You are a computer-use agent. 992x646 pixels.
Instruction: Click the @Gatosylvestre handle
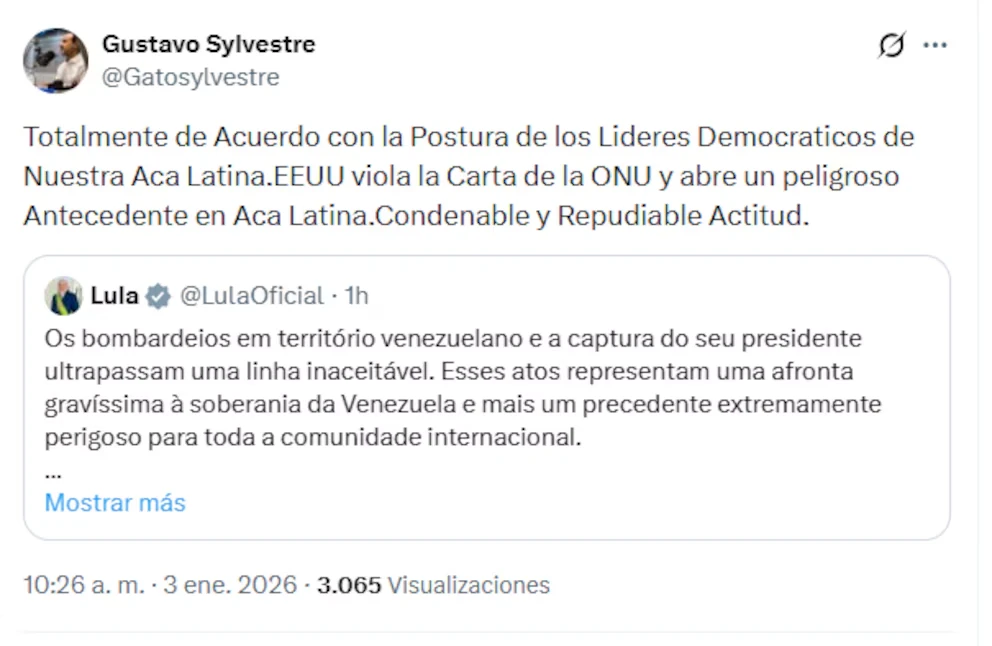[x=190, y=77]
